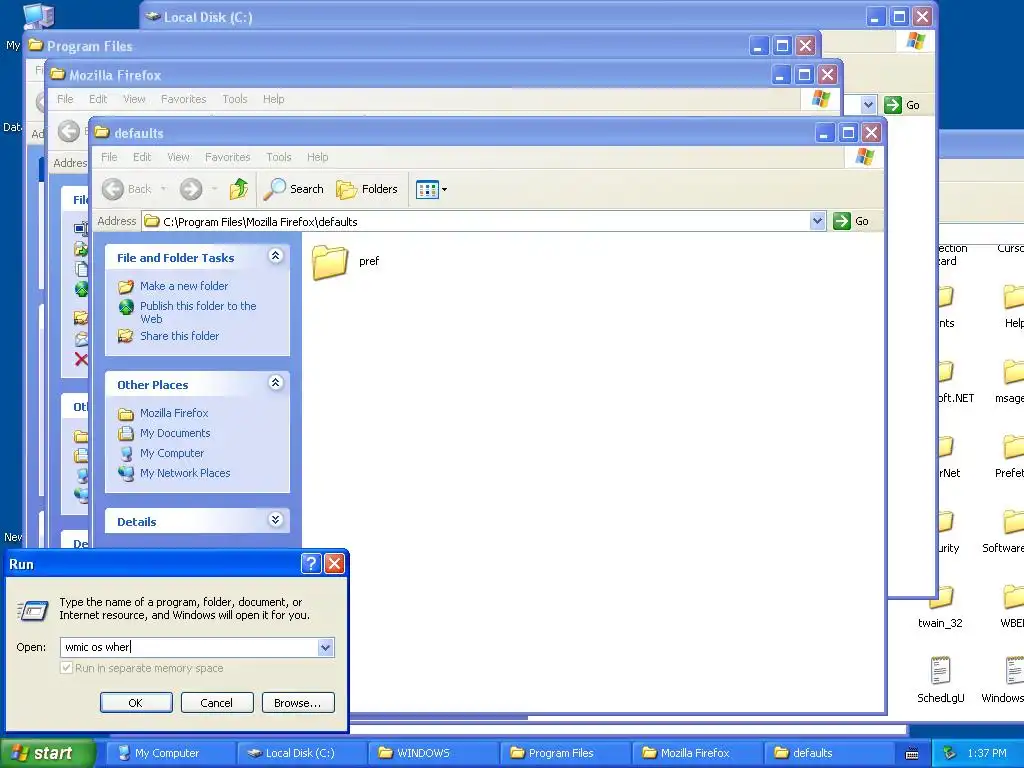1024x768 pixels.
Task: Select the twain_32 folder in WINDOWS window
Action: click(940, 605)
